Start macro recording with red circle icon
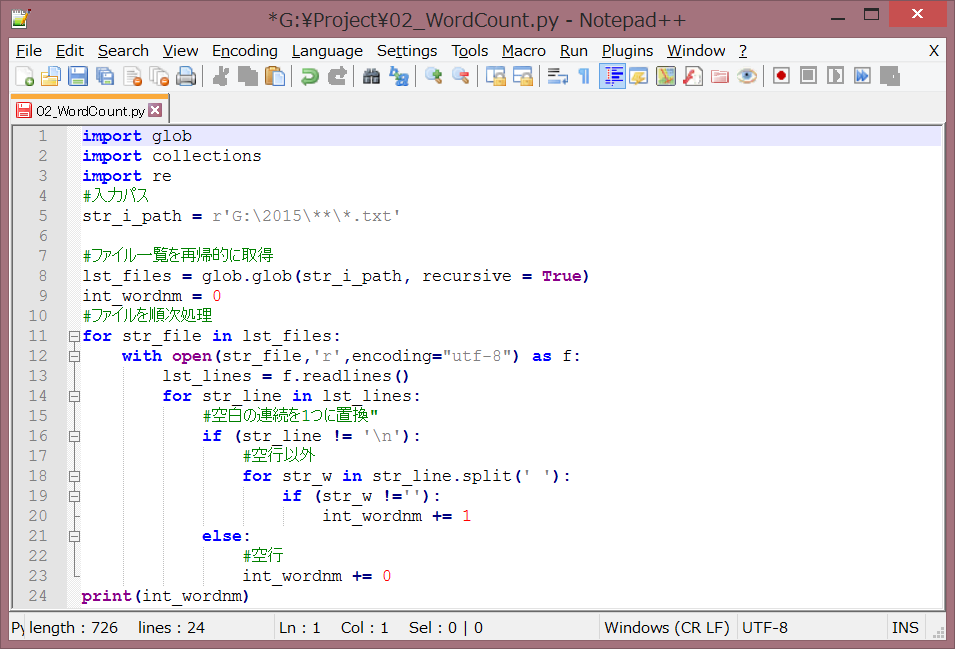955x649 pixels. click(x=781, y=76)
